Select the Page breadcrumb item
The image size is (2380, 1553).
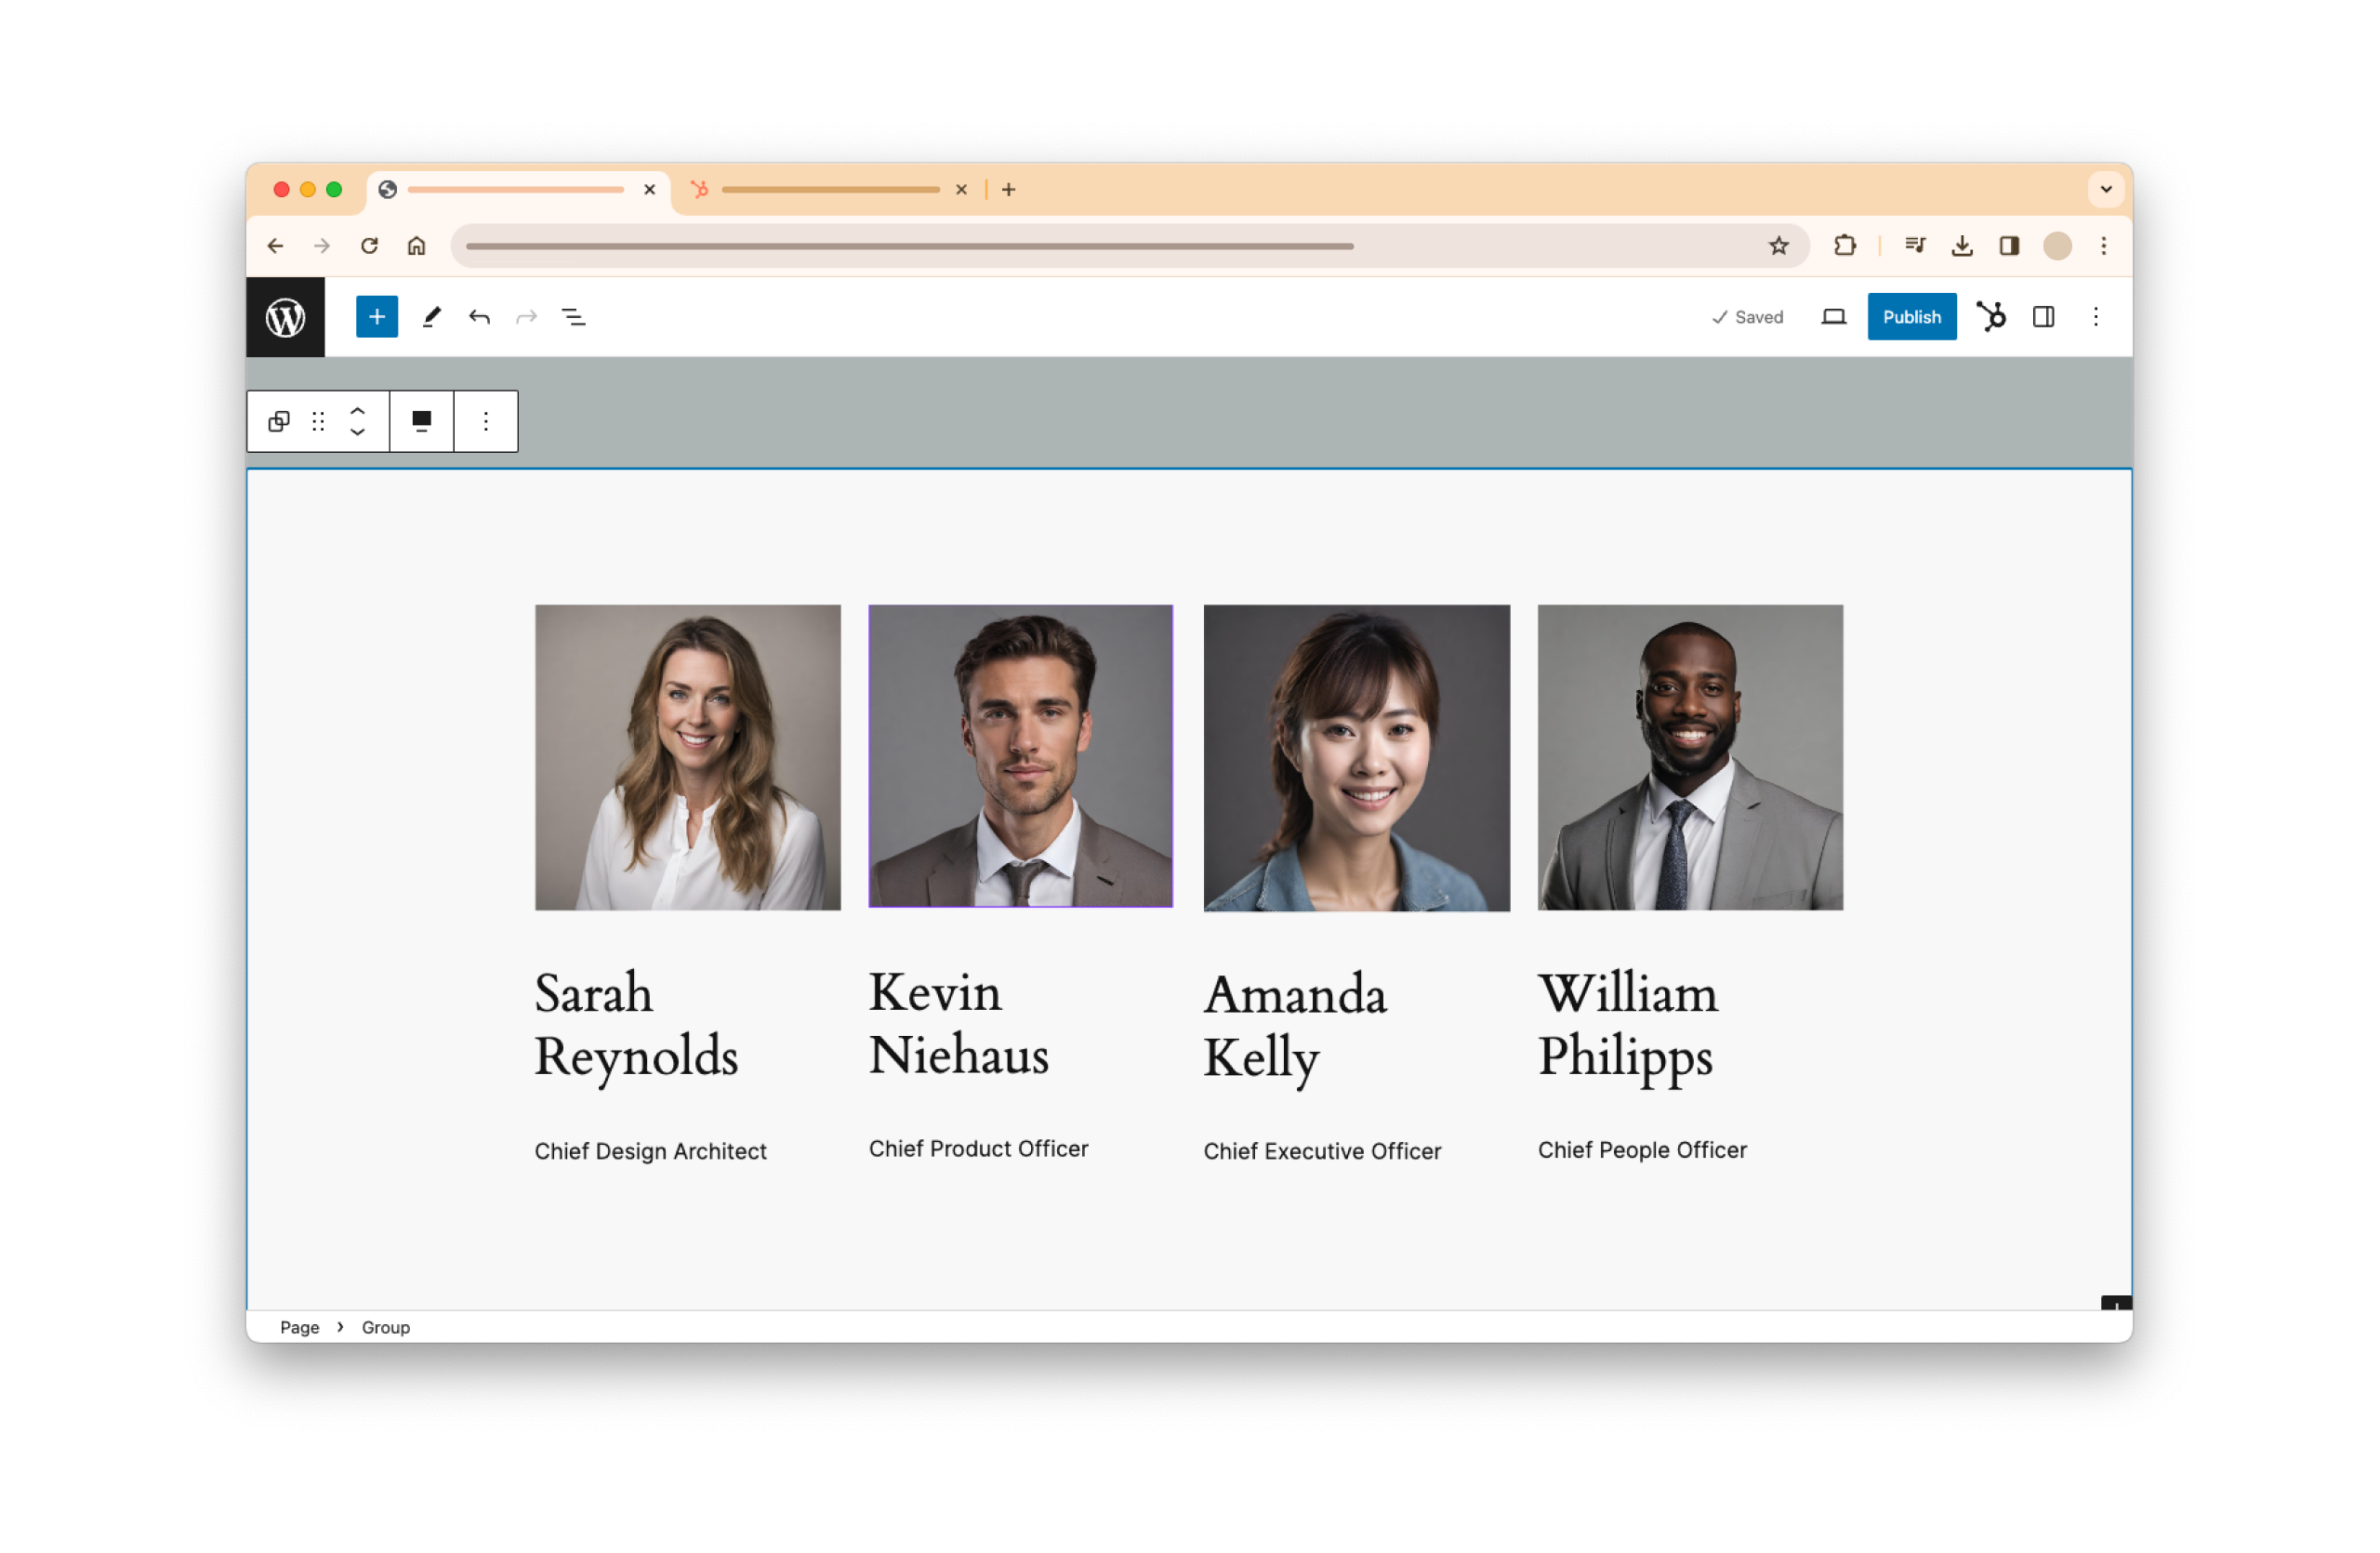(x=299, y=1327)
